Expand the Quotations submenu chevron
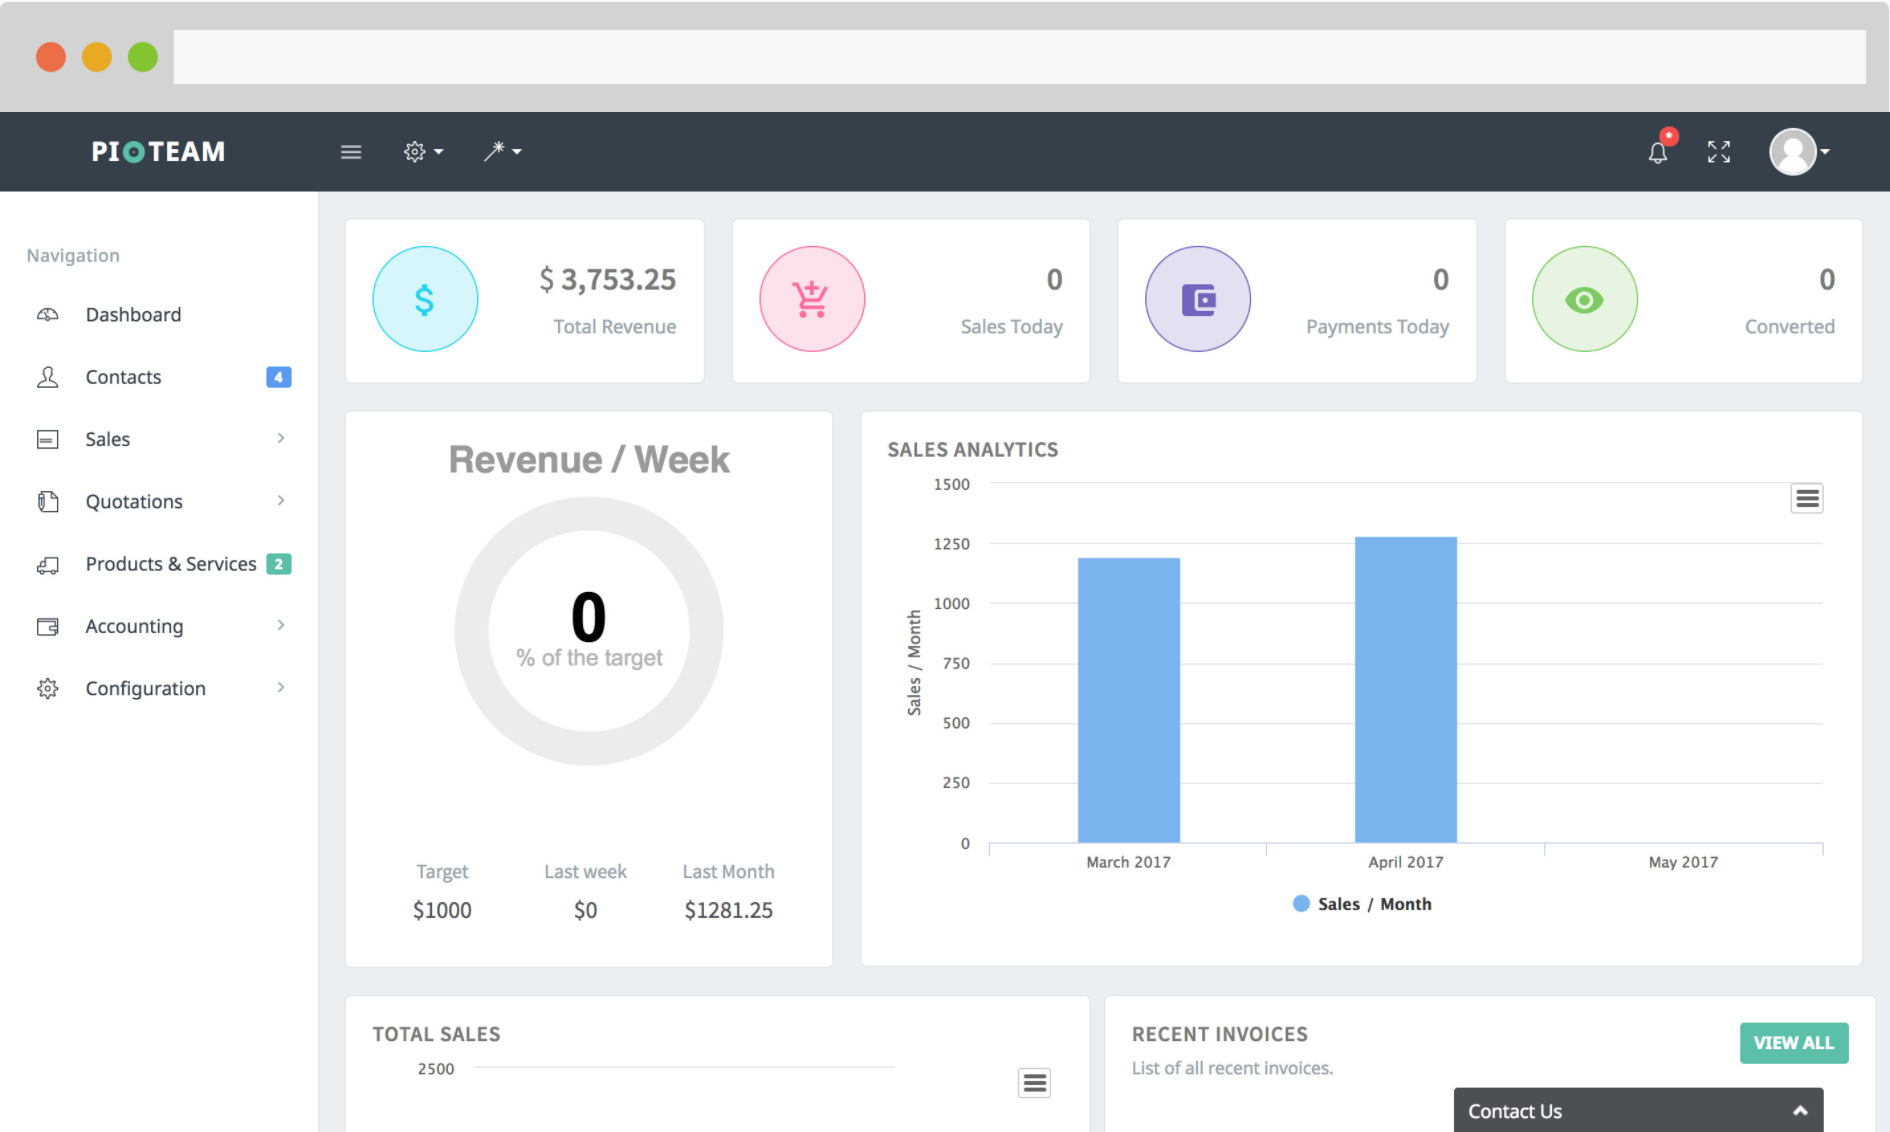 click(x=281, y=500)
